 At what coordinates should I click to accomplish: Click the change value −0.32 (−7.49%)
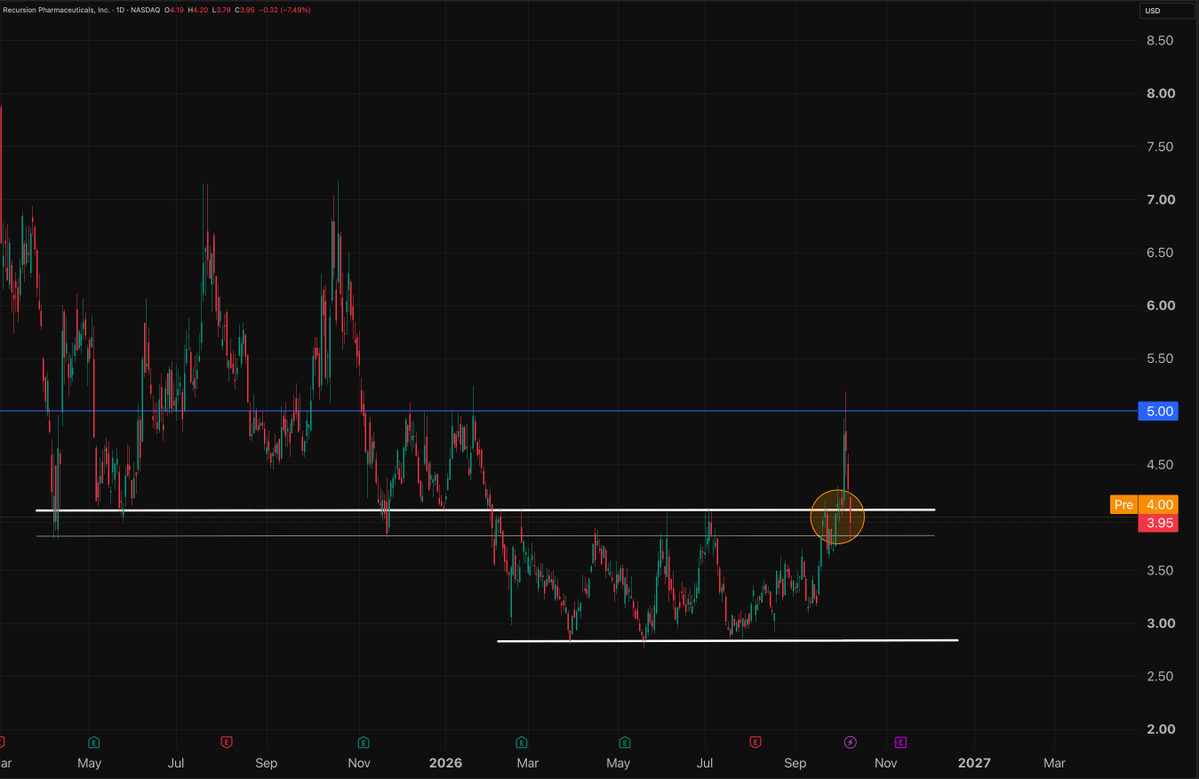click(x=284, y=10)
